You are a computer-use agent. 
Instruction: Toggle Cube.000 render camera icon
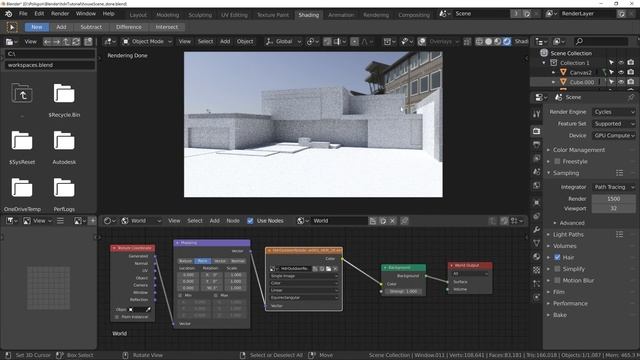pos(631,82)
